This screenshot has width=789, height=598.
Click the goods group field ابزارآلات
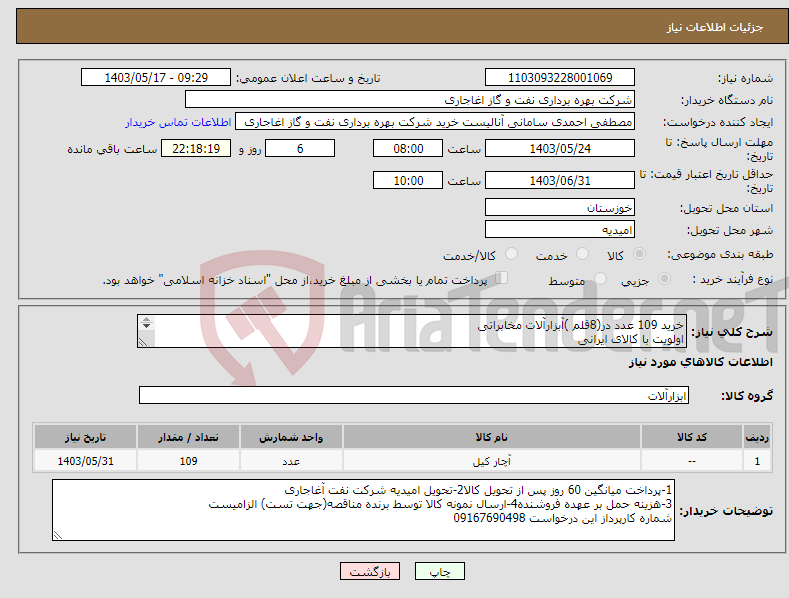pos(414,396)
